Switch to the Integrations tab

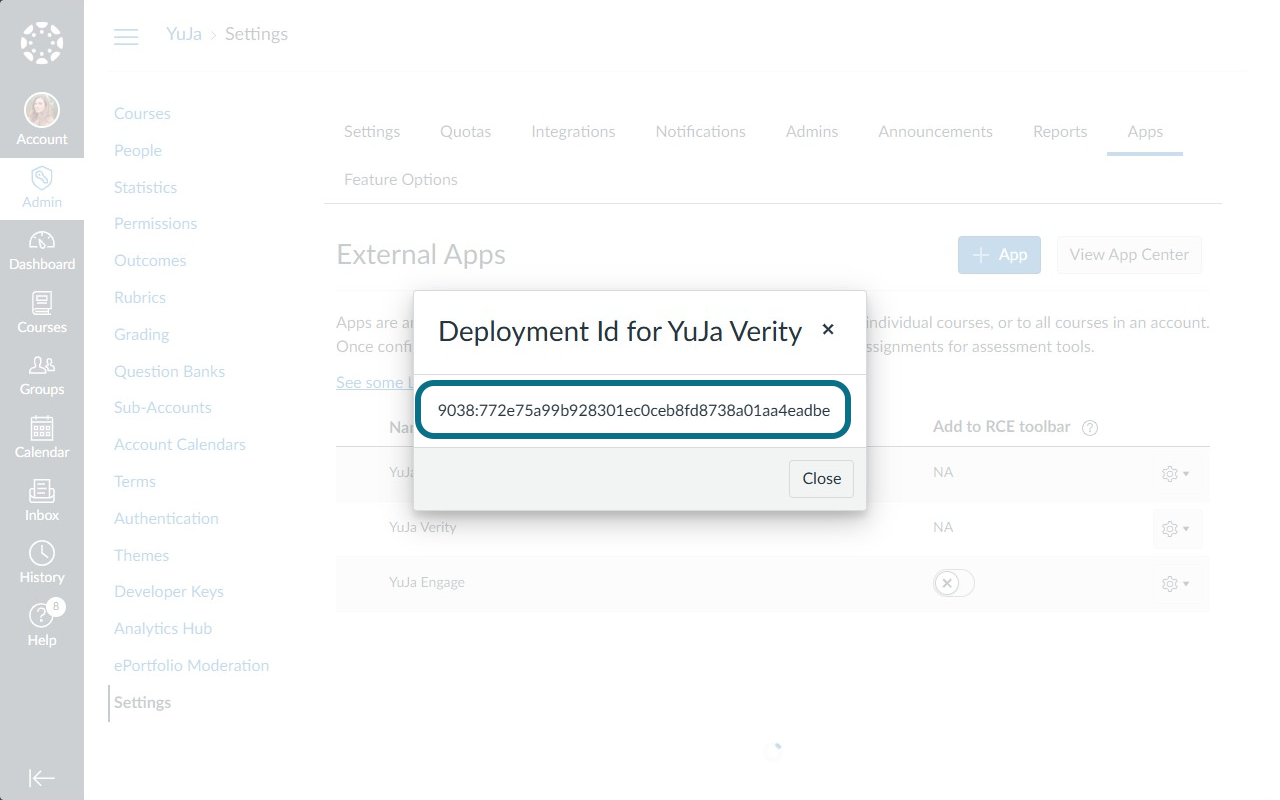point(573,132)
